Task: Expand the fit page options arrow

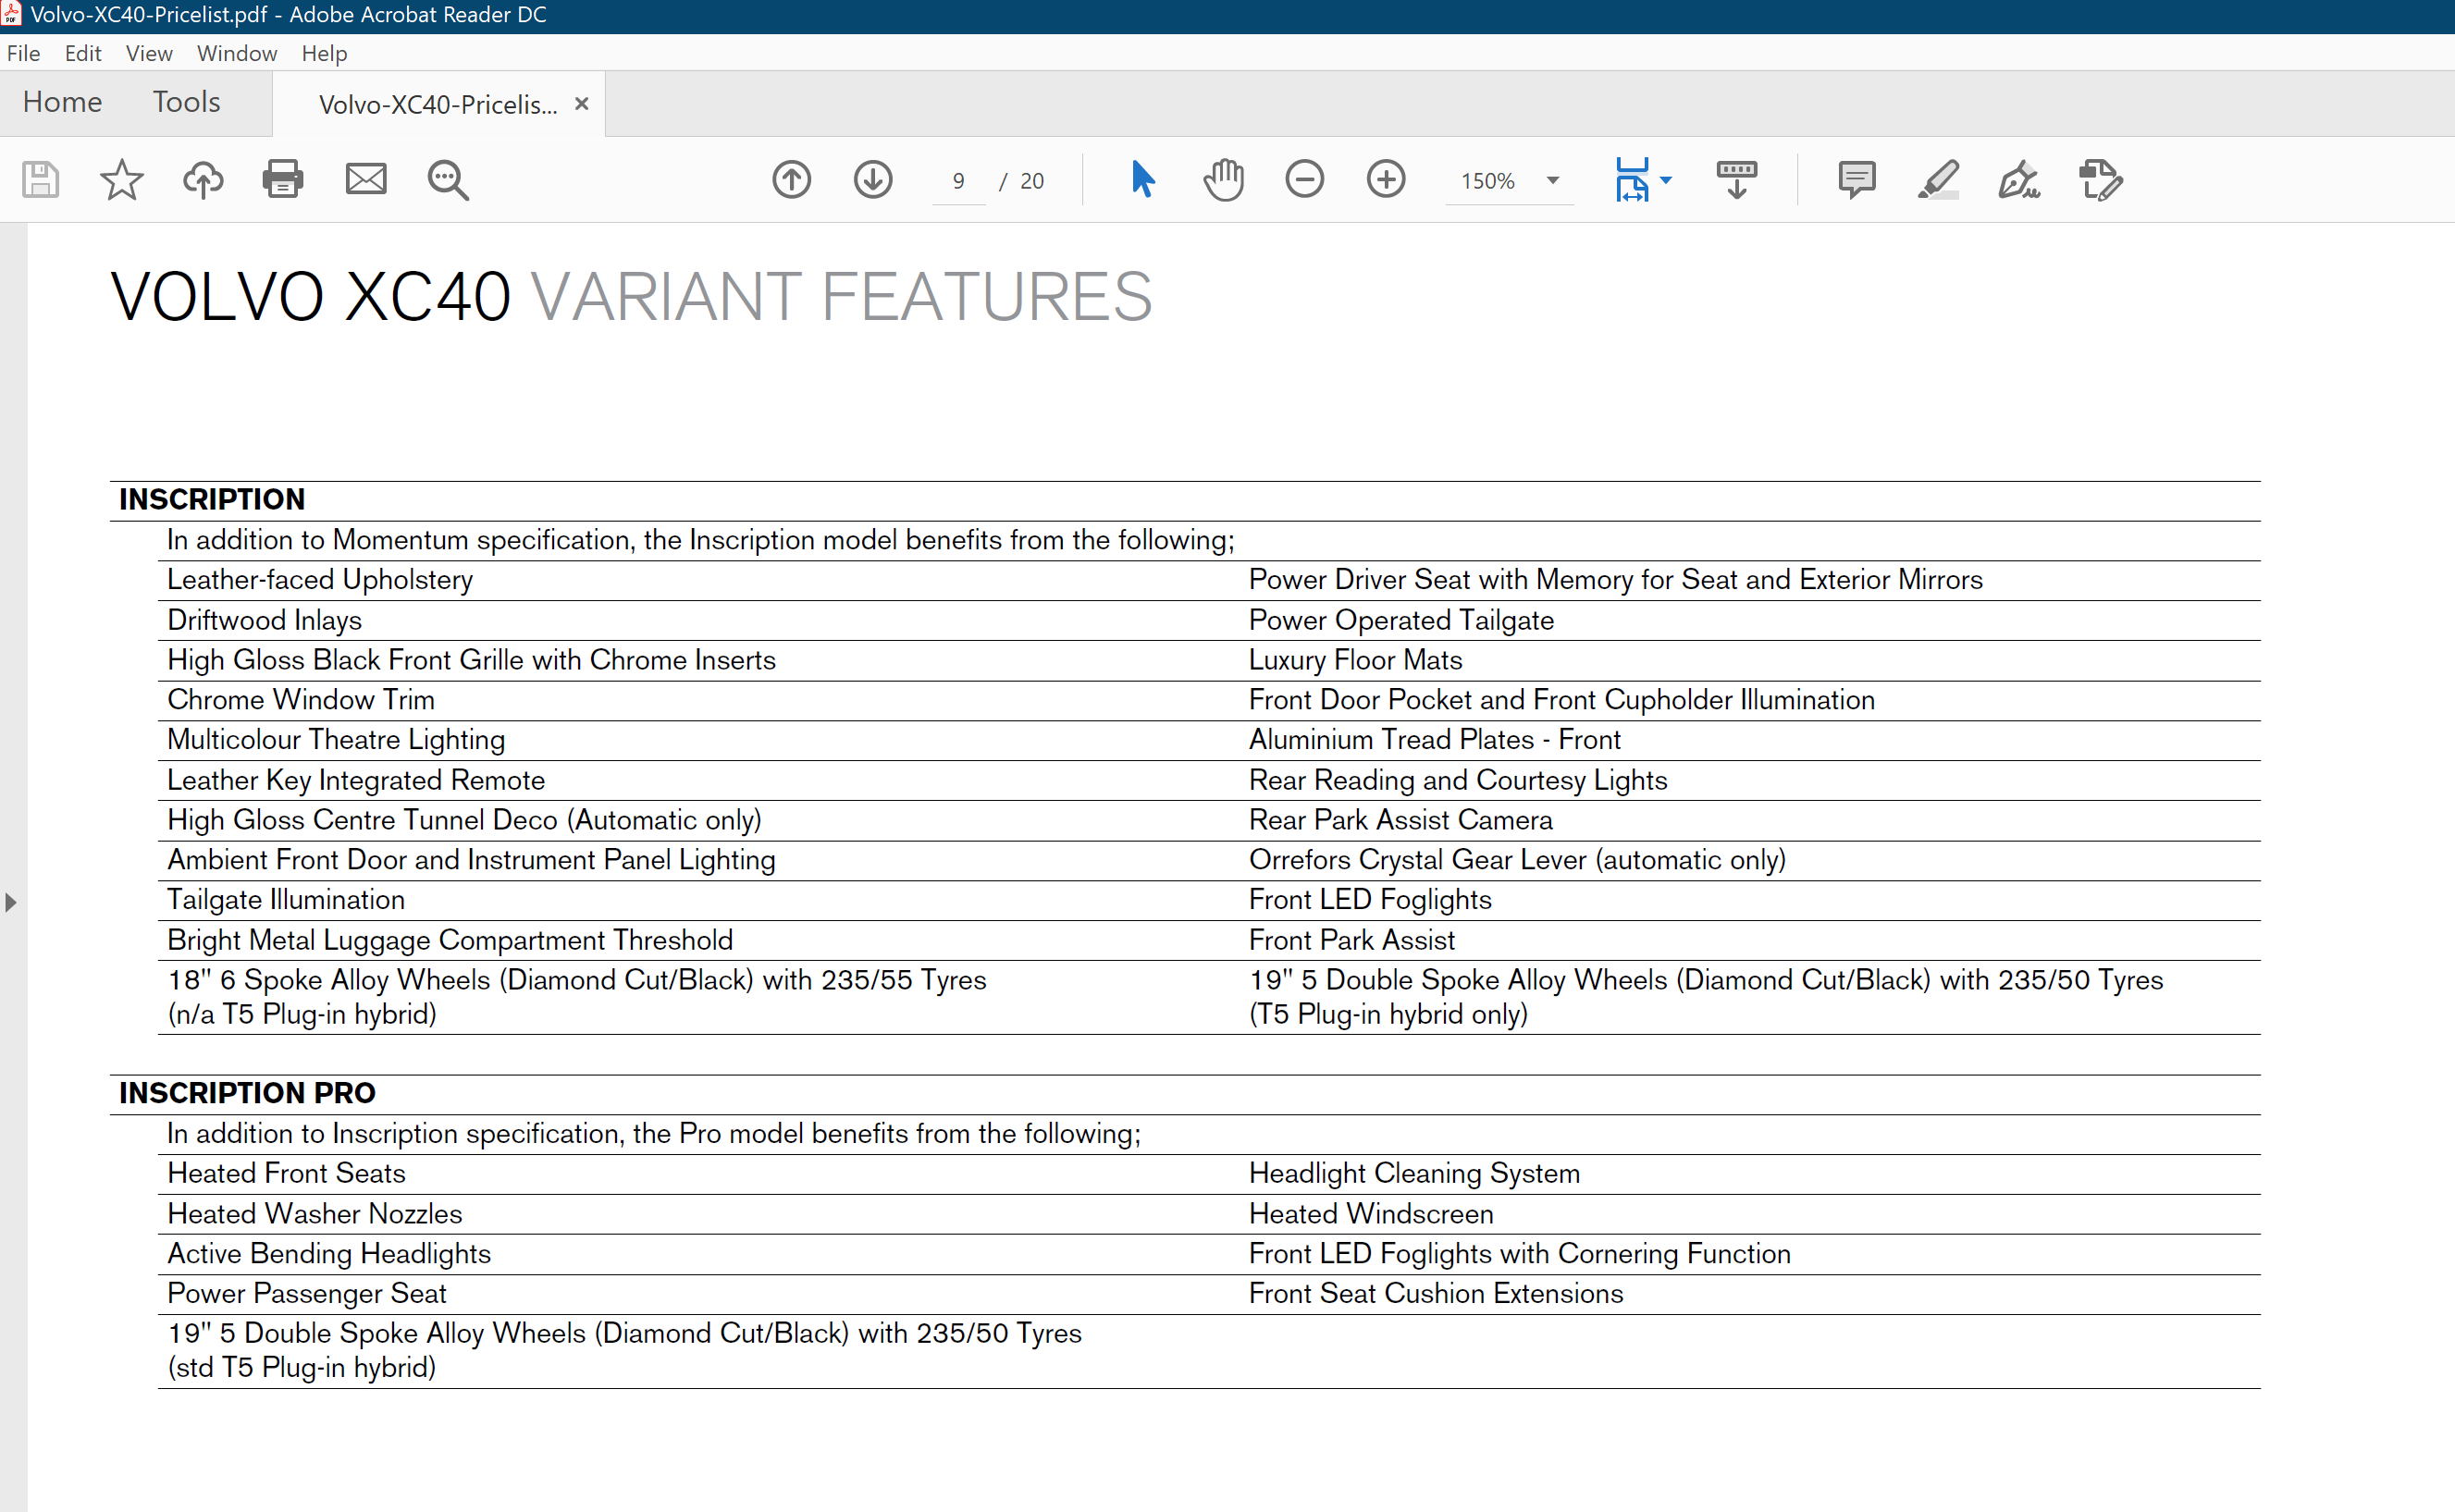Action: [x=1666, y=181]
